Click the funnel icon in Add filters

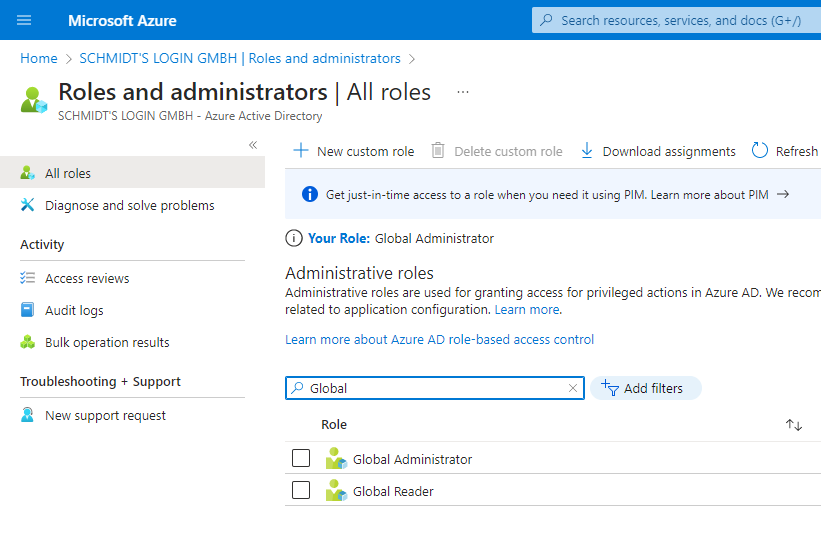[x=610, y=388]
